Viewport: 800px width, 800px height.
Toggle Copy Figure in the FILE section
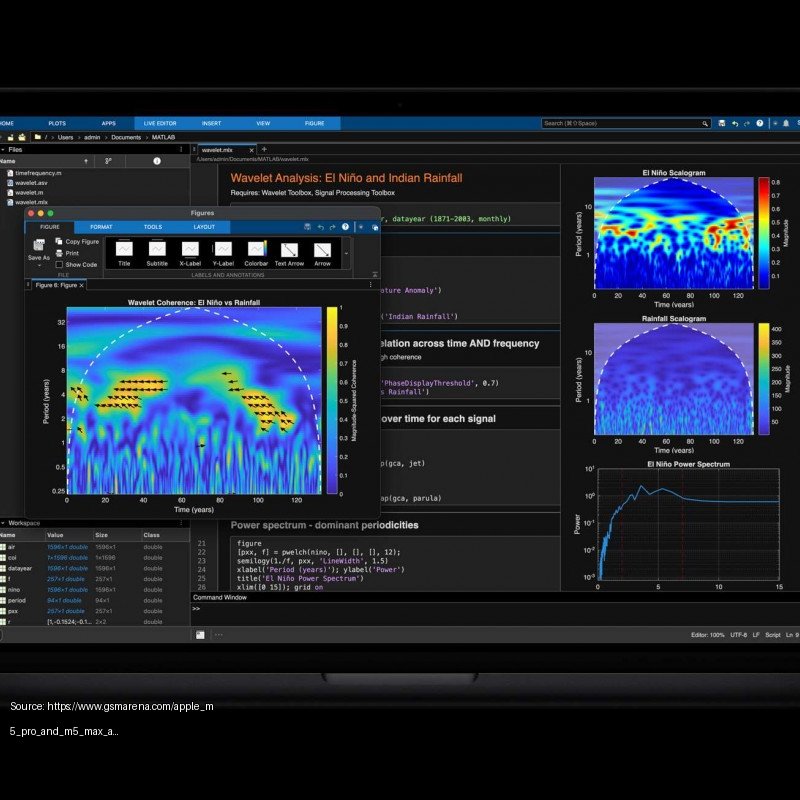coord(81,241)
